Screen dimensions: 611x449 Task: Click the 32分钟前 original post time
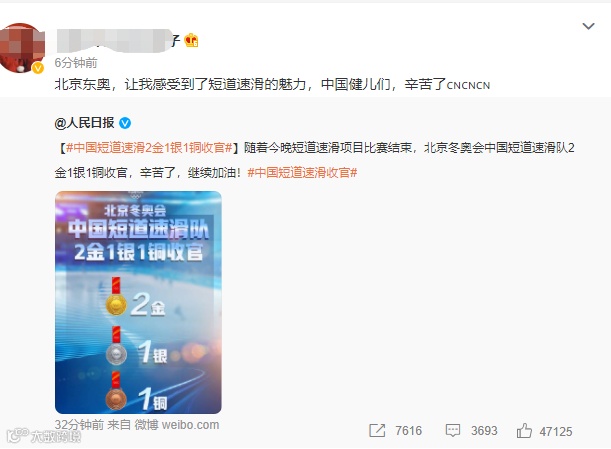79,424
